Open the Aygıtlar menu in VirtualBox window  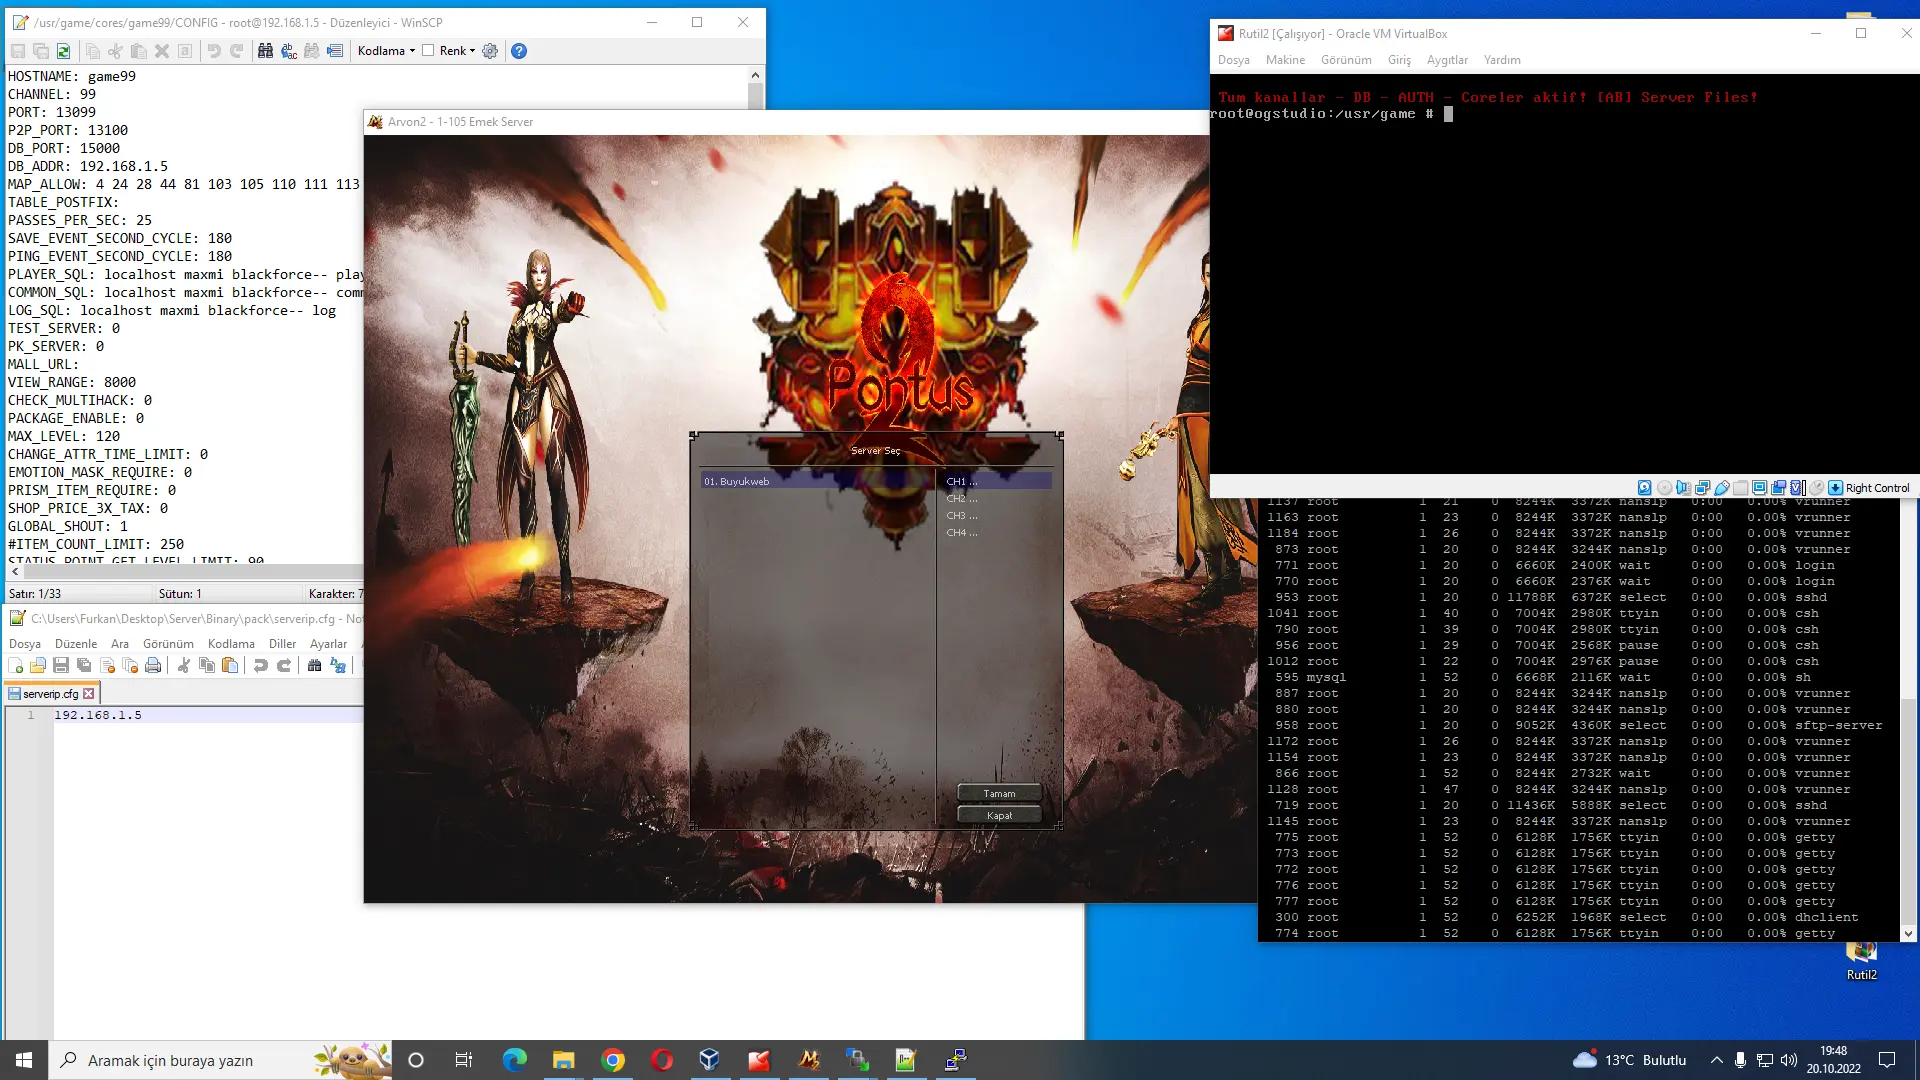pos(1447,60)
